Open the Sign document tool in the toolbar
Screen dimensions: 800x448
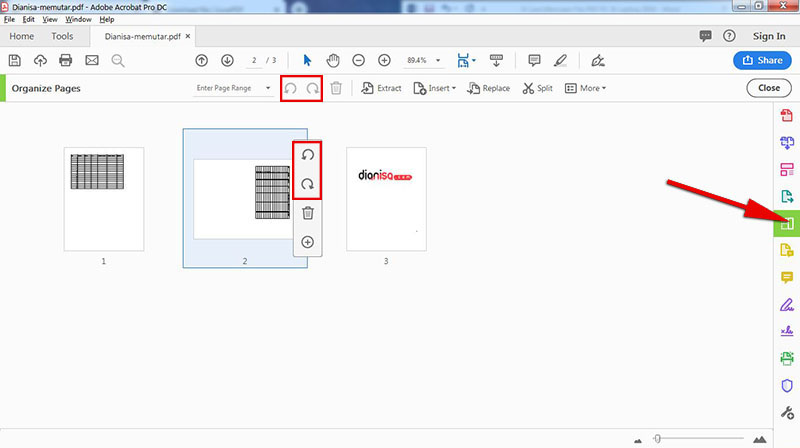pos(597,61)
